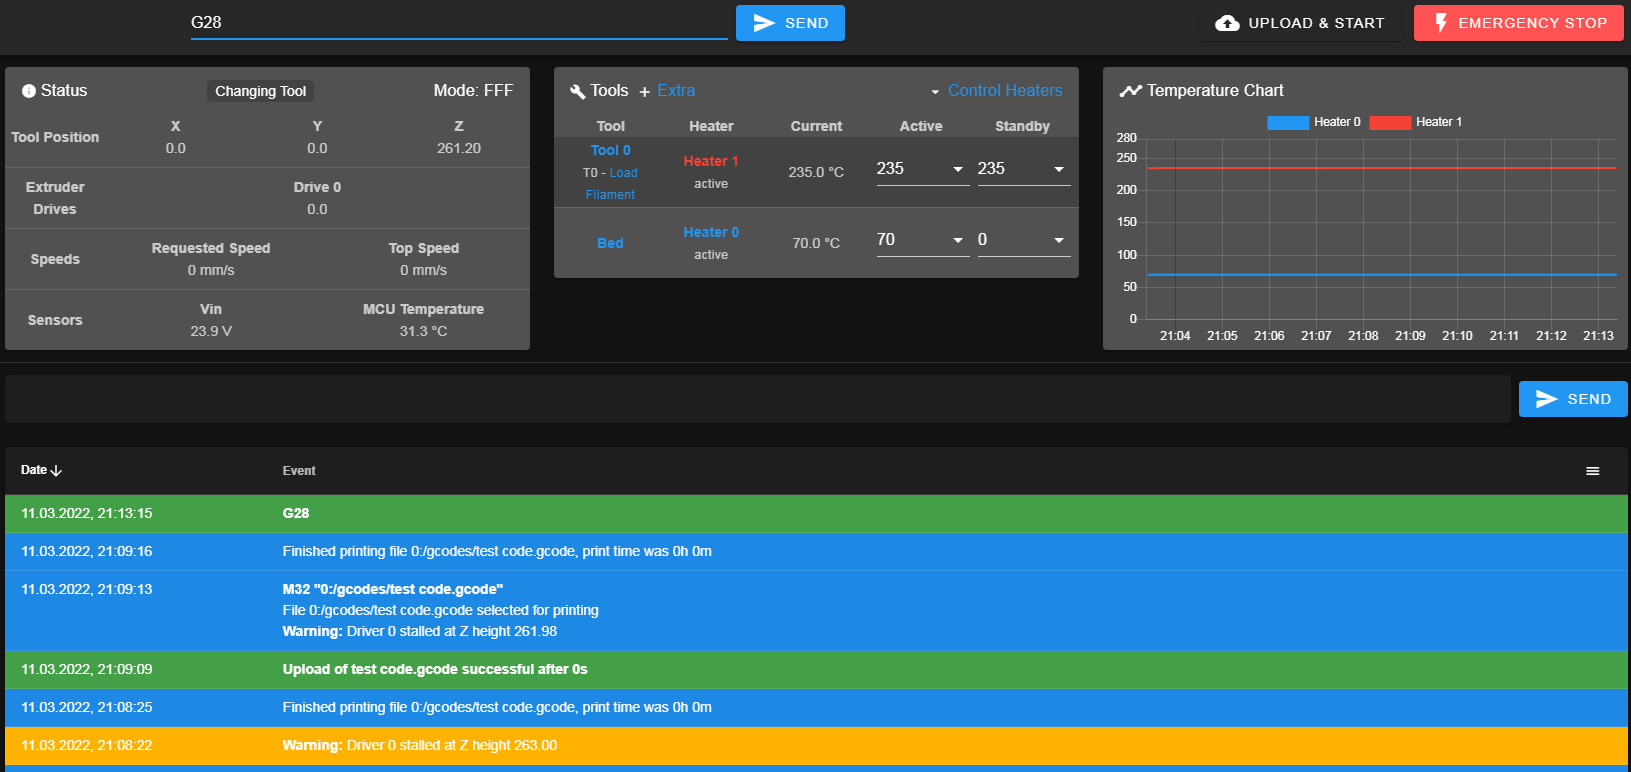The height and width of the screenshot is (772, 1631).
Task: Toggle the Heater 0 state
Action: tap(711, 232)
